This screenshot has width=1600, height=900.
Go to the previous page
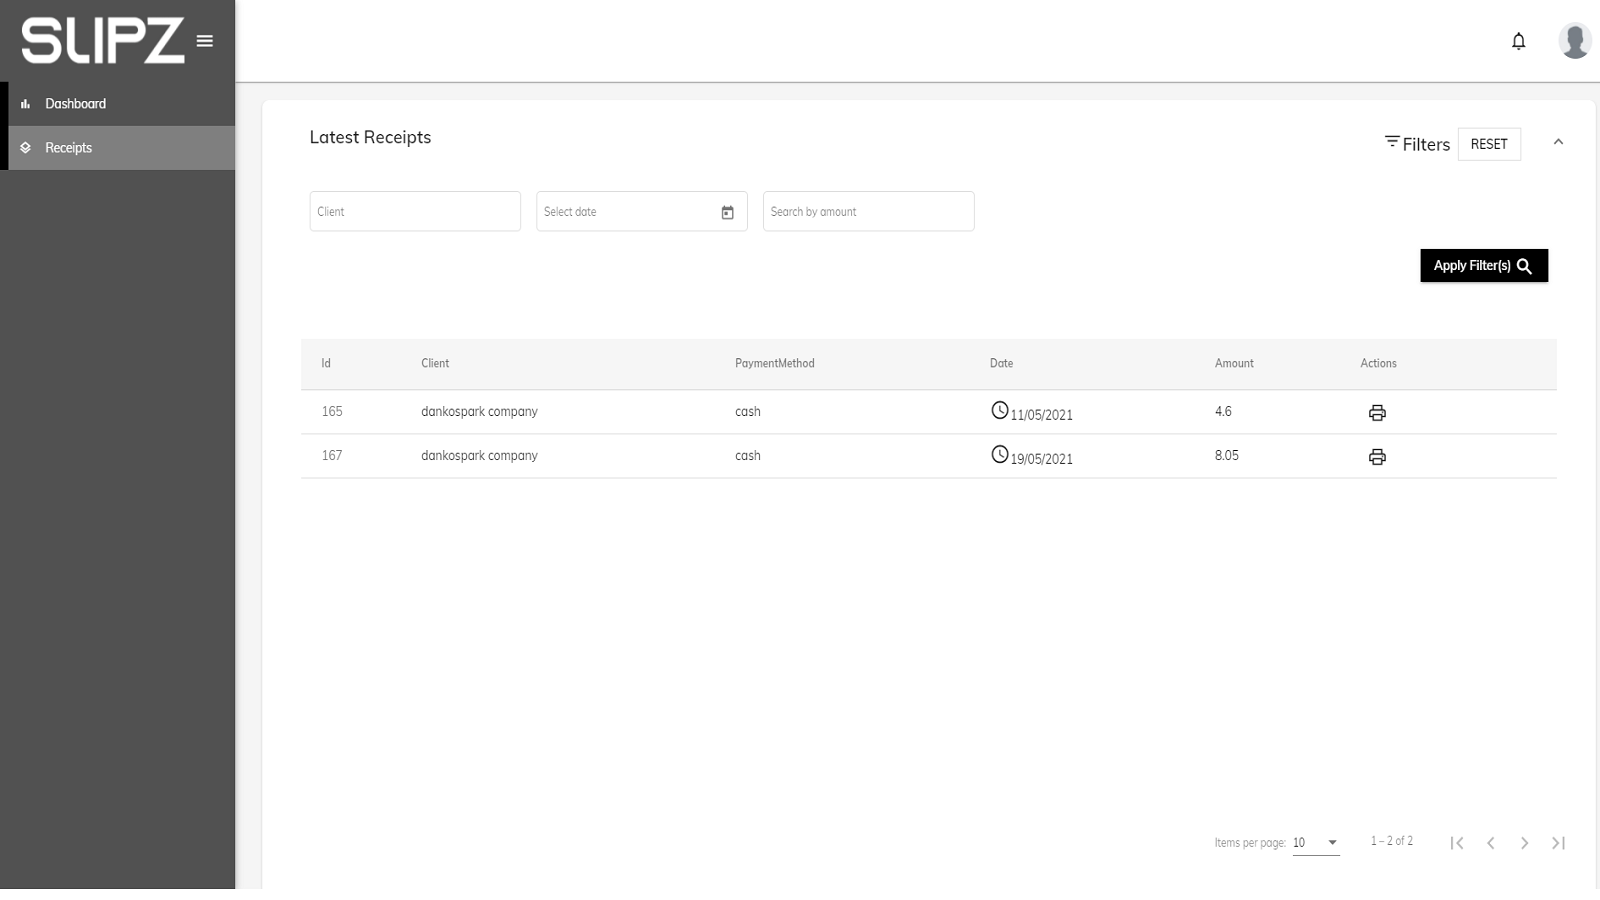pyautogui.click(x=1490, y=843)
